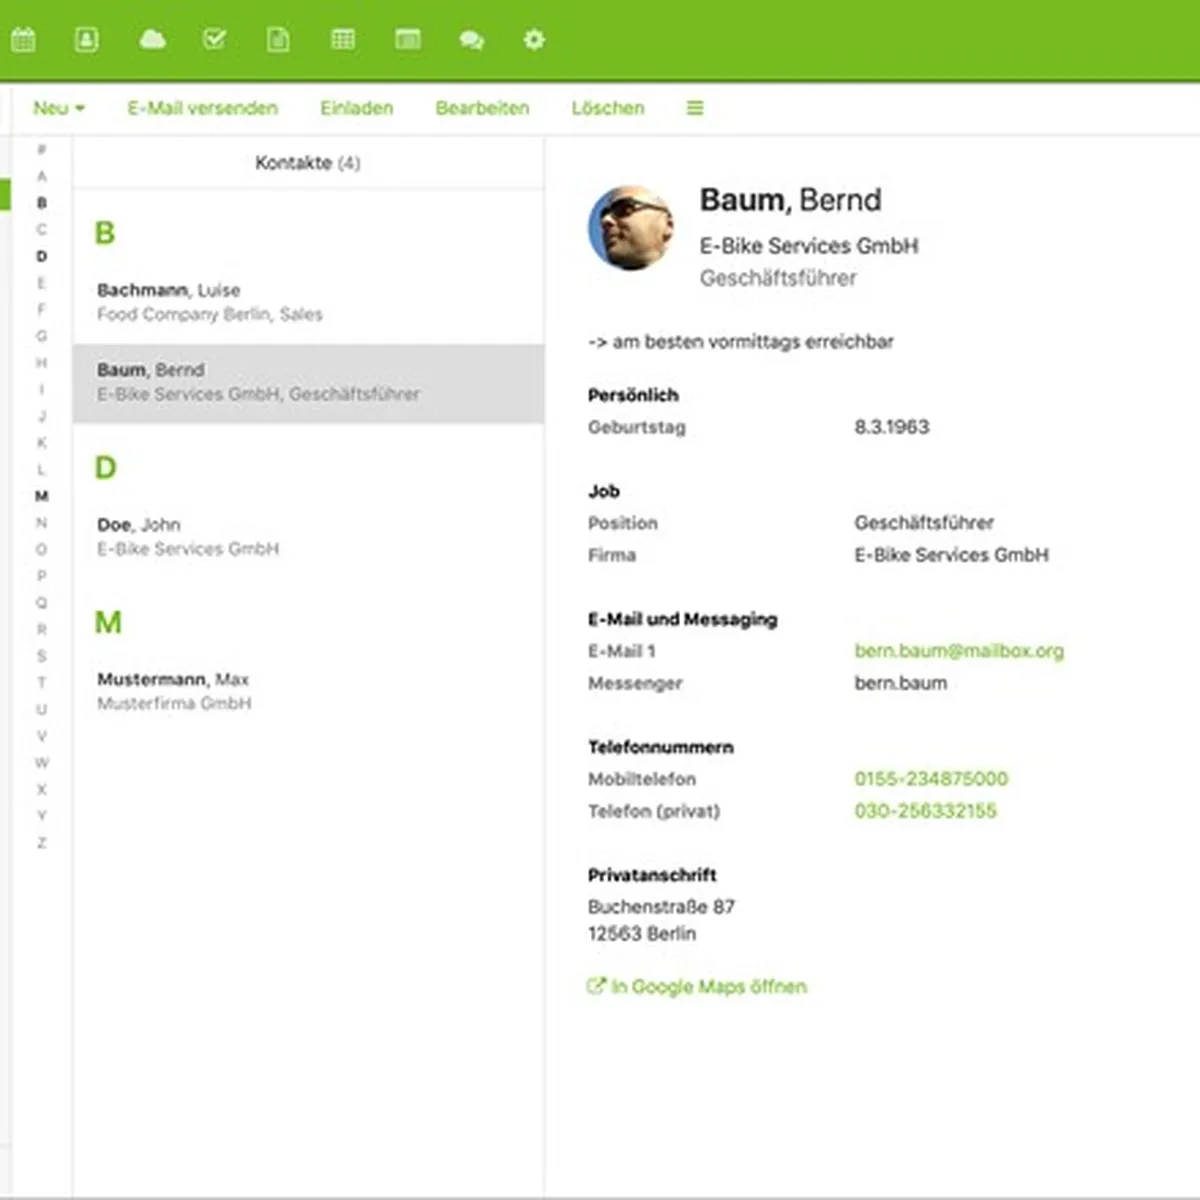Image resolution: width=1200 pixels, height=1200 pixels.
Task: Open the Address Book app icon
Action: [87, 40]
